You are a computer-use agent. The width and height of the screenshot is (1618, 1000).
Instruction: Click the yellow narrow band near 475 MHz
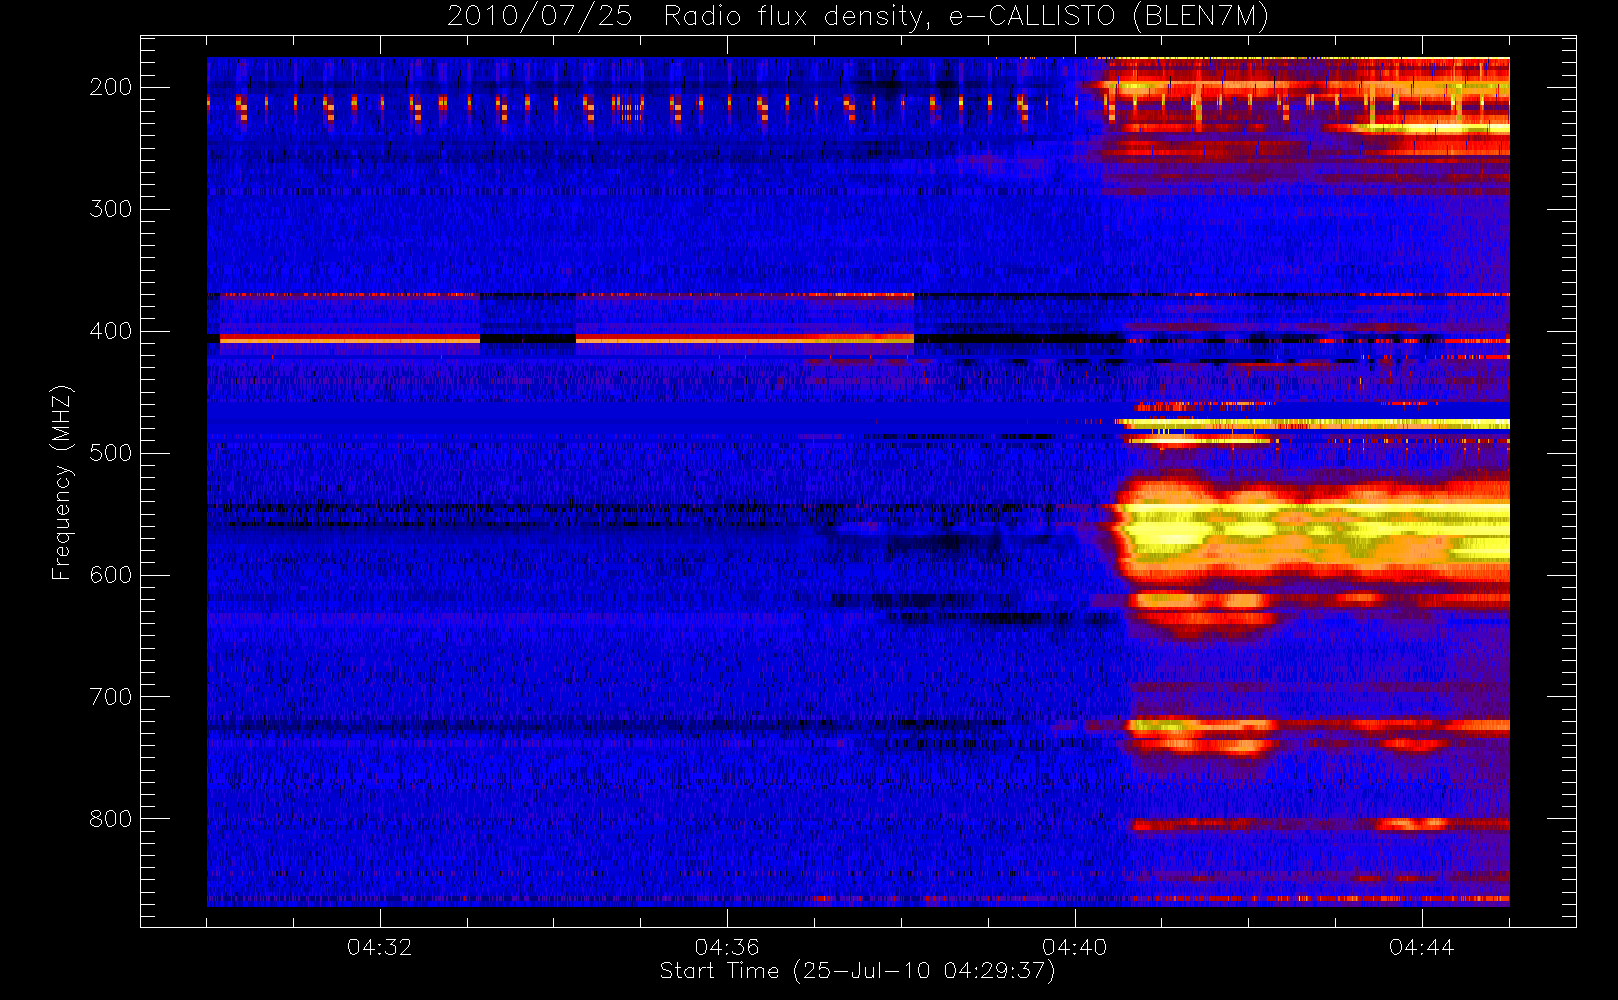pyautogui.click(x=1315, y=424)
